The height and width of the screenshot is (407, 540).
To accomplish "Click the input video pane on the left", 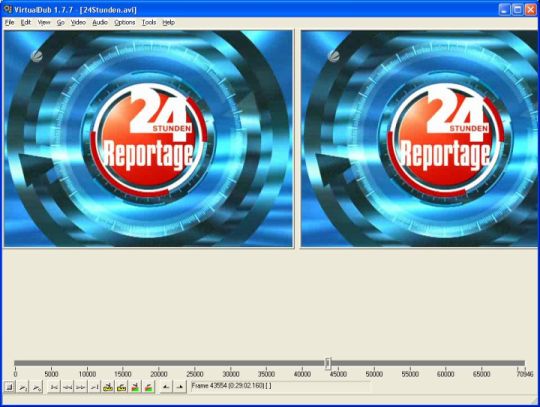I will coord(148,138).
